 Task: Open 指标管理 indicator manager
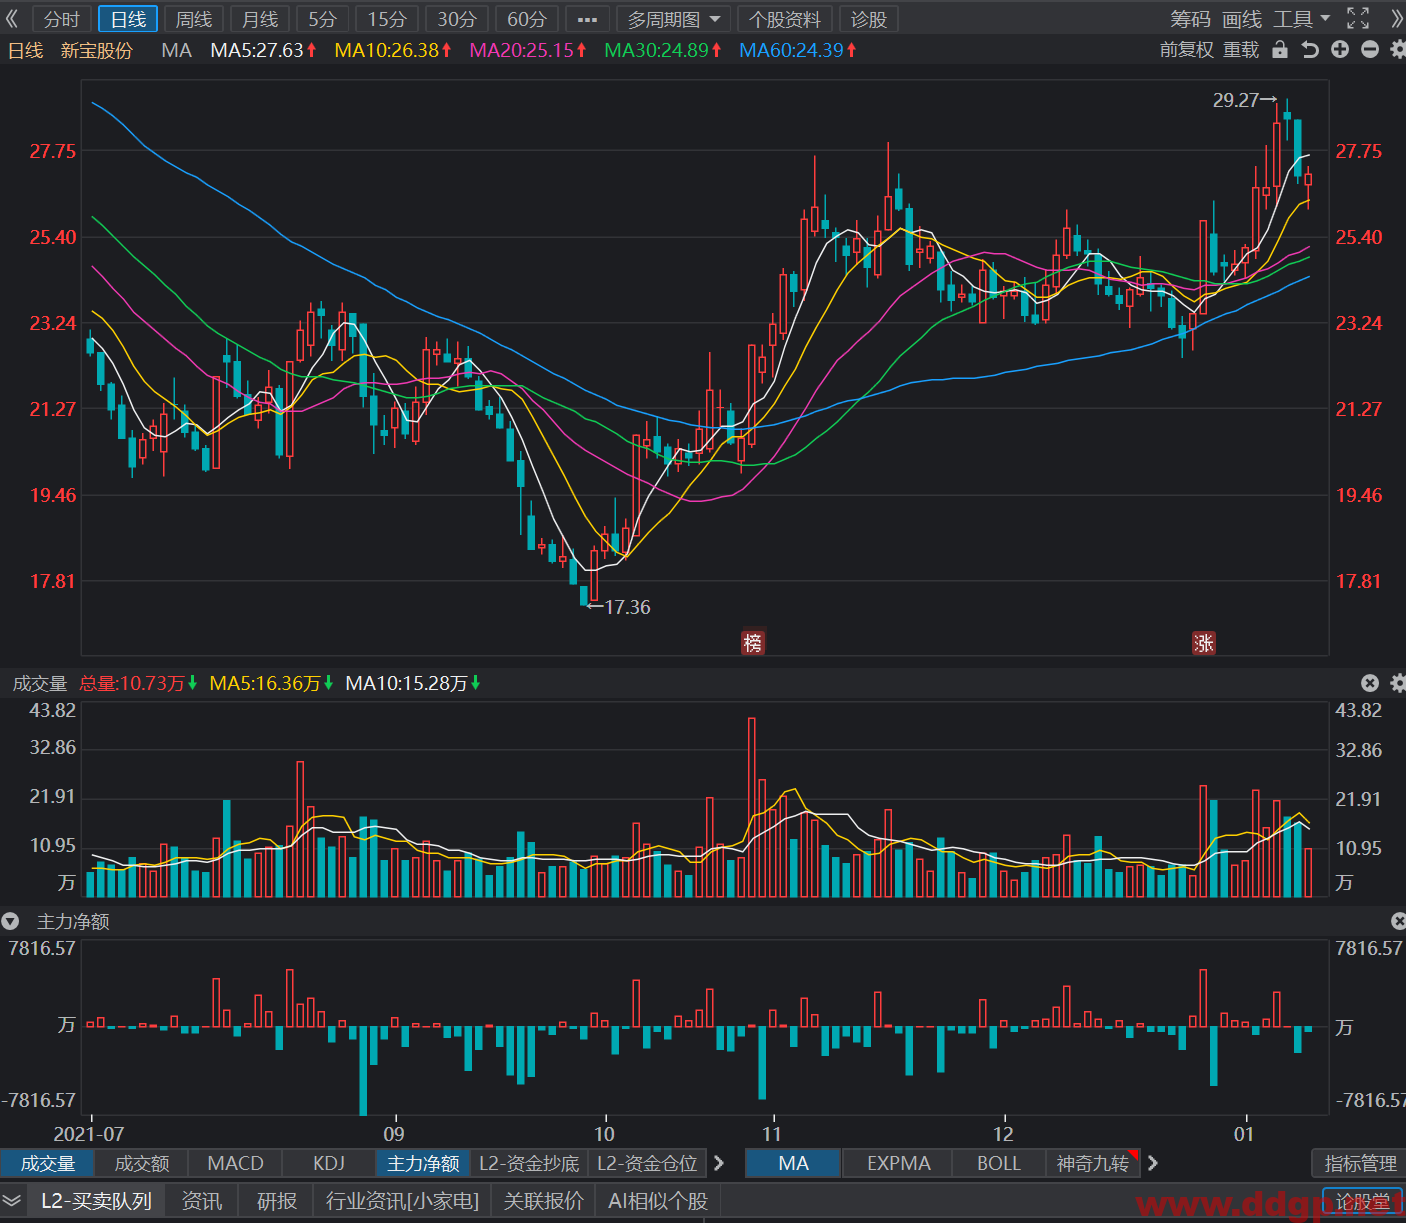pos(1360,1163)
